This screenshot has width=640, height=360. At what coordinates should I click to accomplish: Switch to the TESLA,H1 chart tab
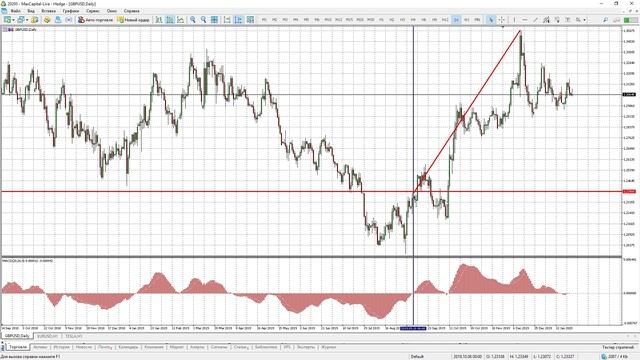click(x=74, y=336)
